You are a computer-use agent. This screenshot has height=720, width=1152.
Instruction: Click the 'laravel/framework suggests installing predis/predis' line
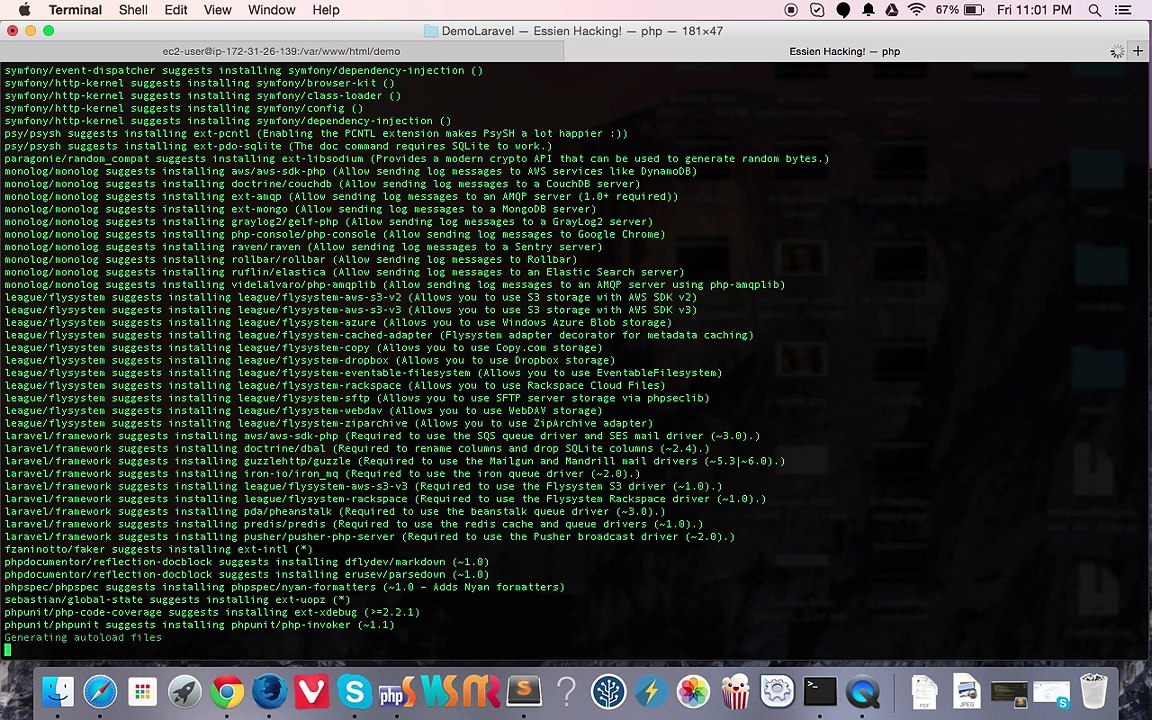353,524
